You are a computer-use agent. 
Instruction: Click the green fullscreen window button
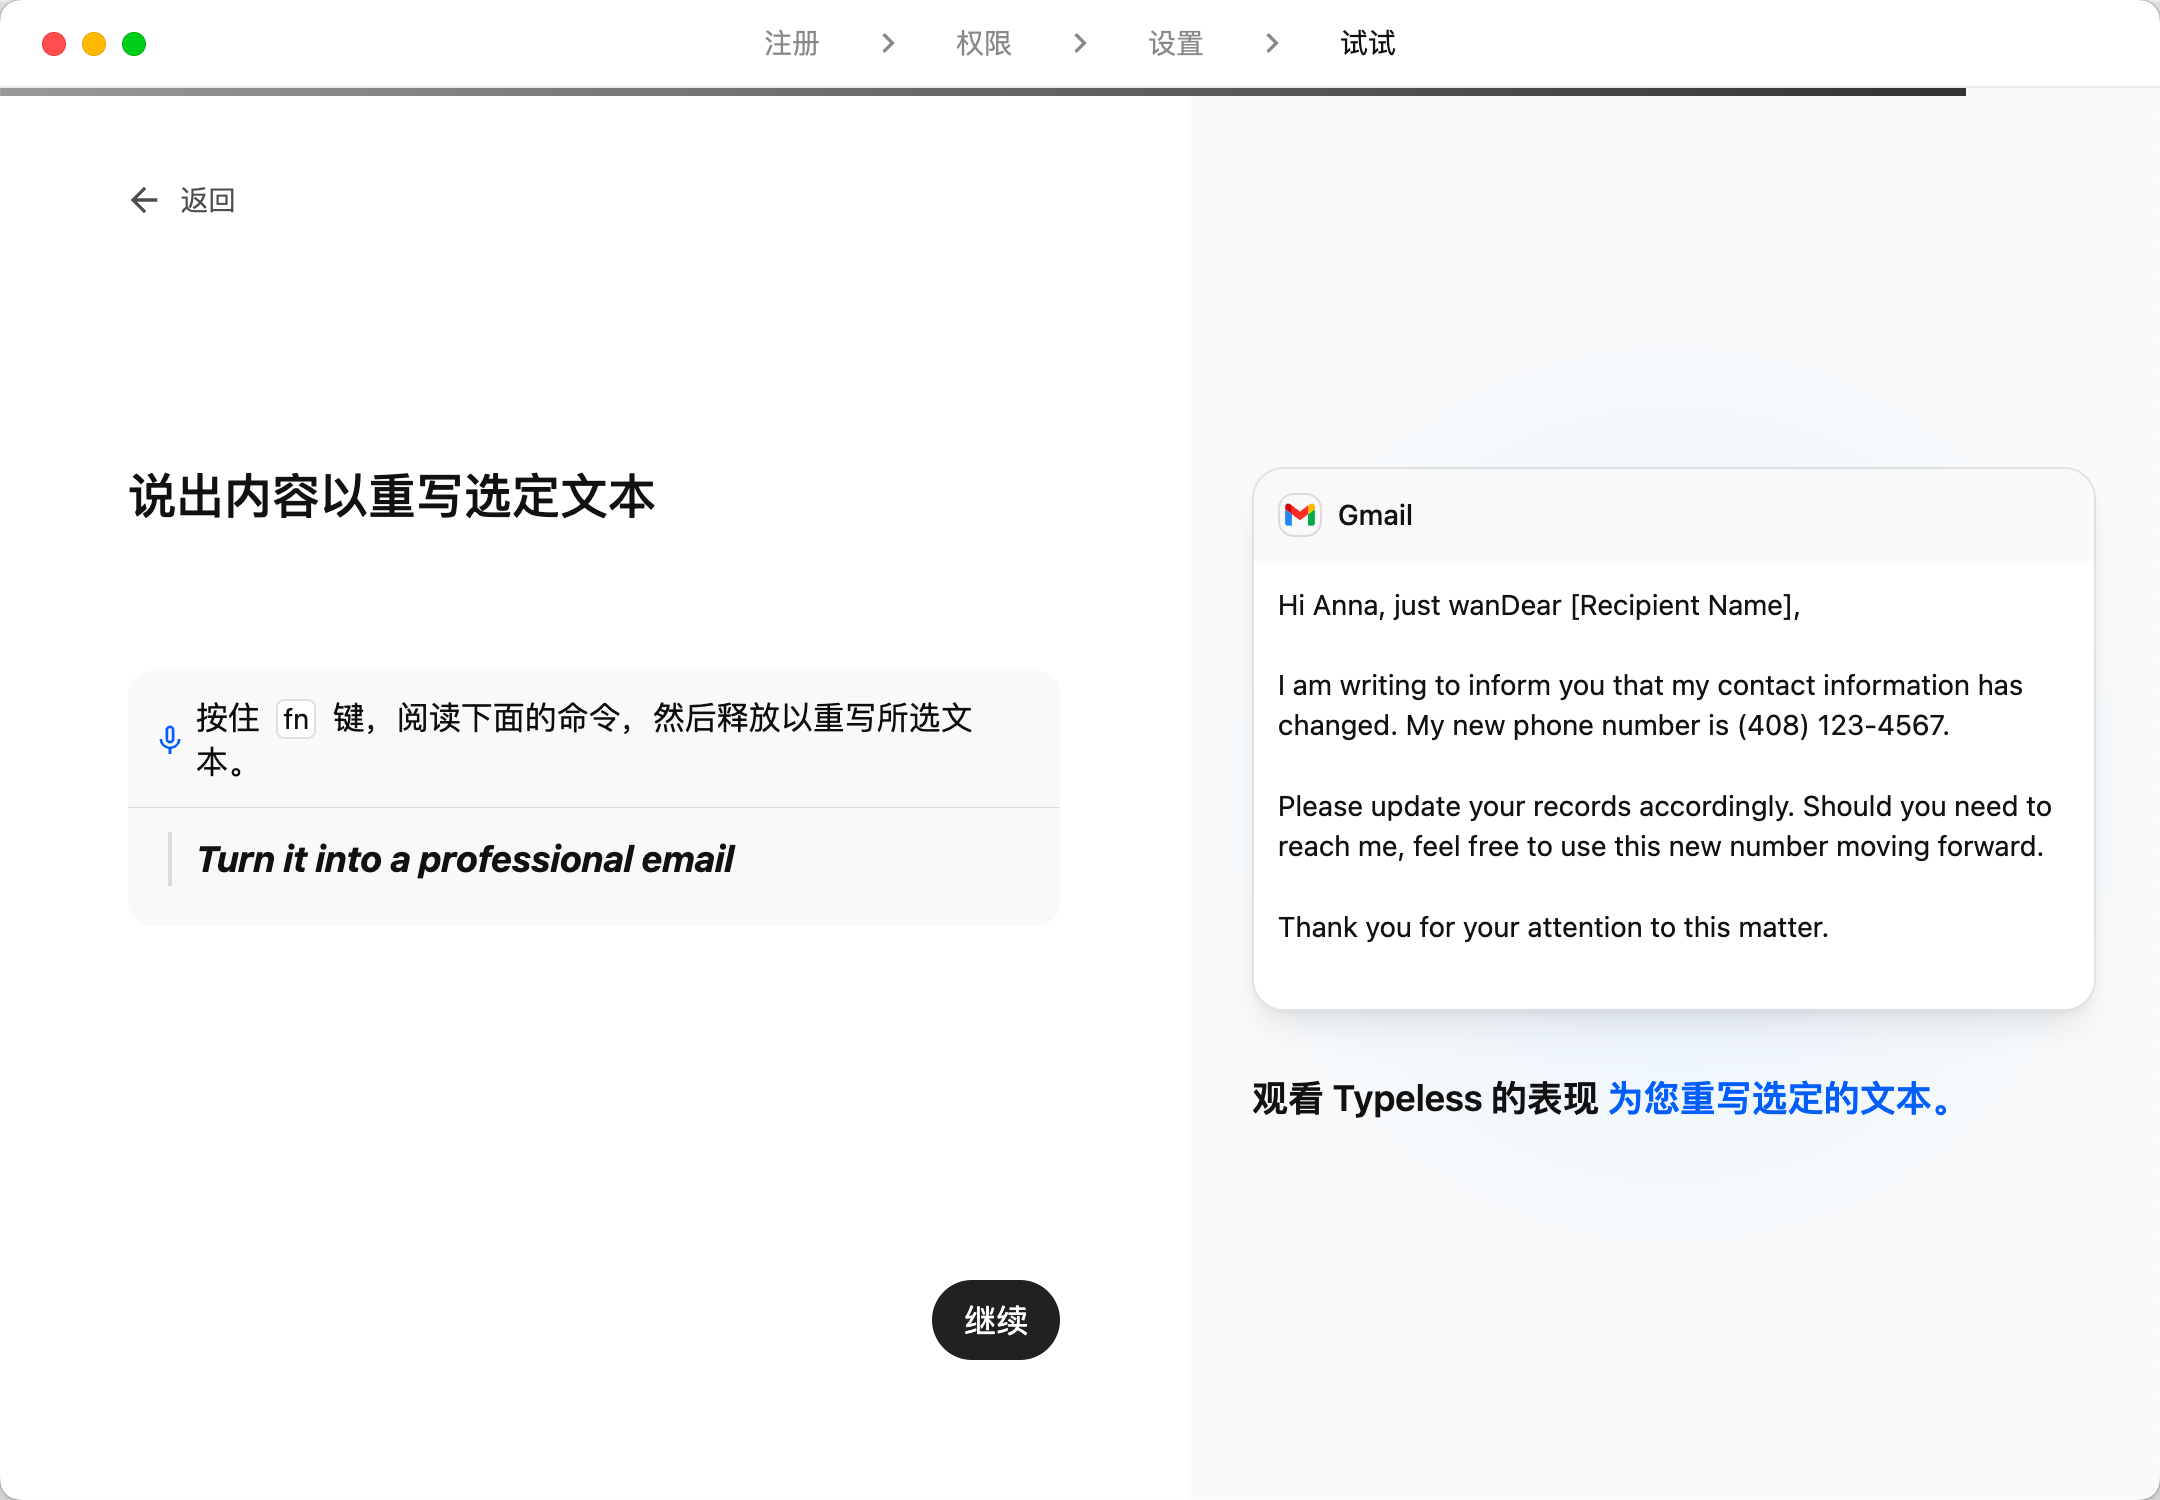(134, 44)
